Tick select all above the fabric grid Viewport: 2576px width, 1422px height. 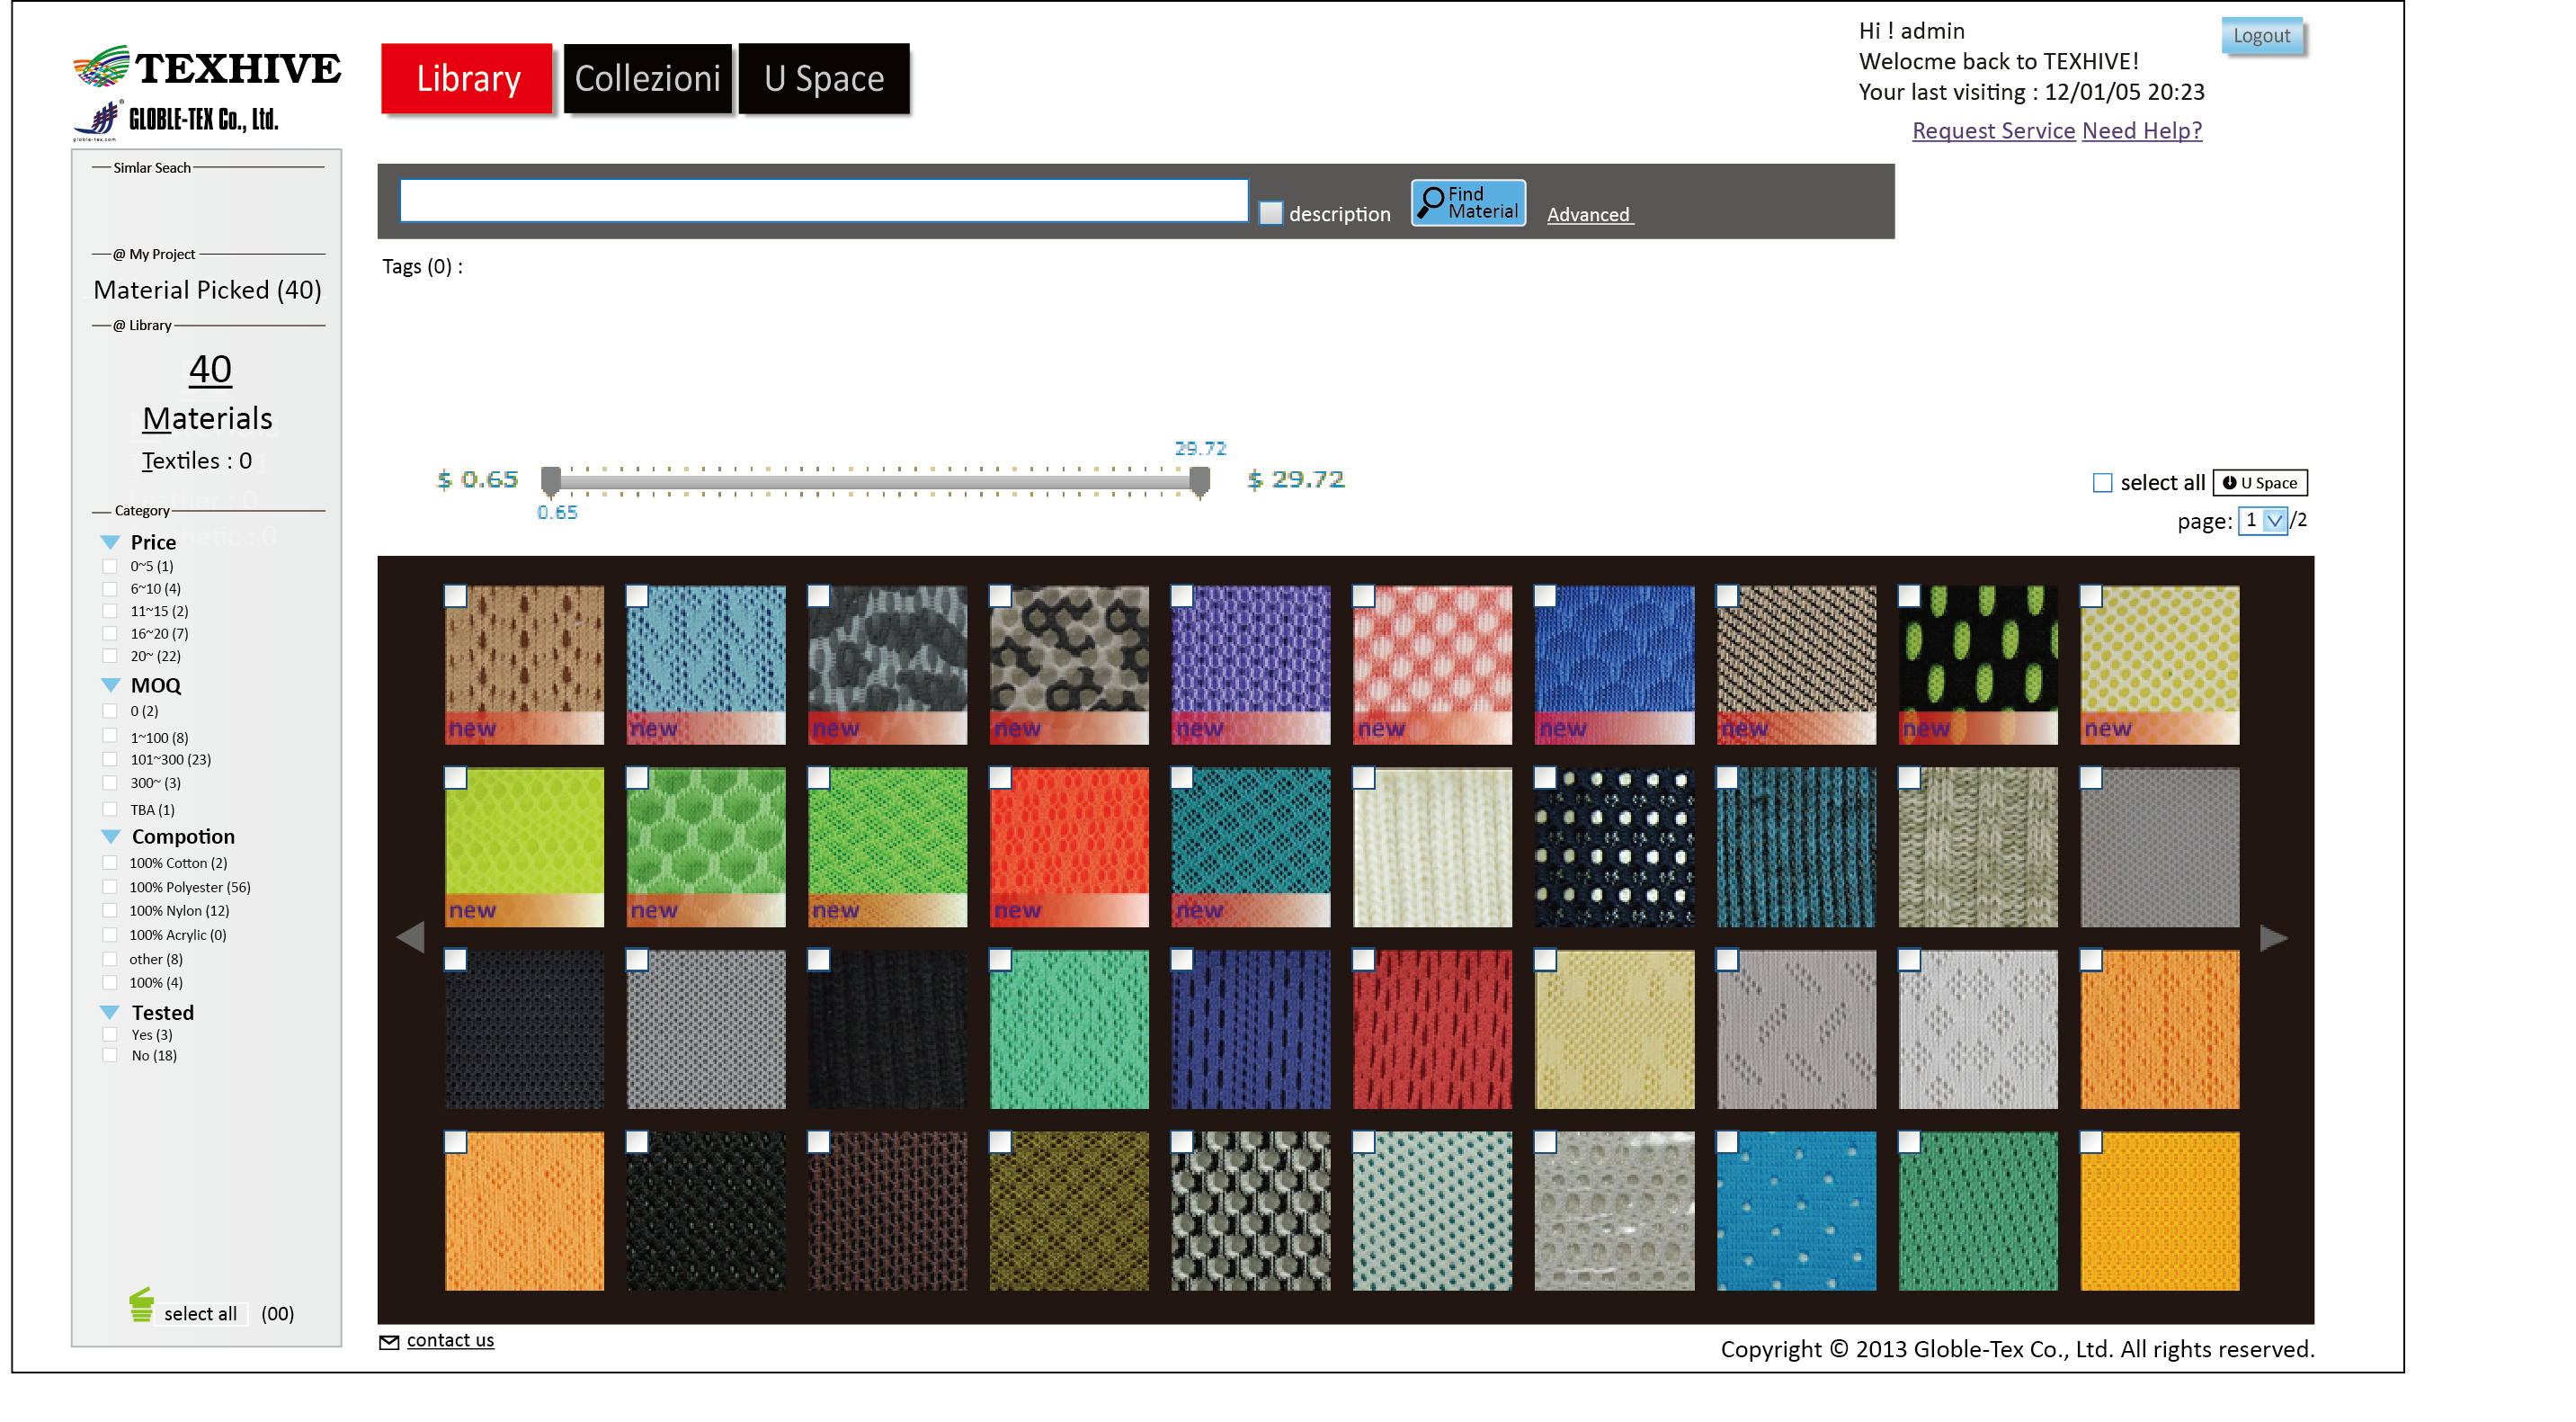2102,483
